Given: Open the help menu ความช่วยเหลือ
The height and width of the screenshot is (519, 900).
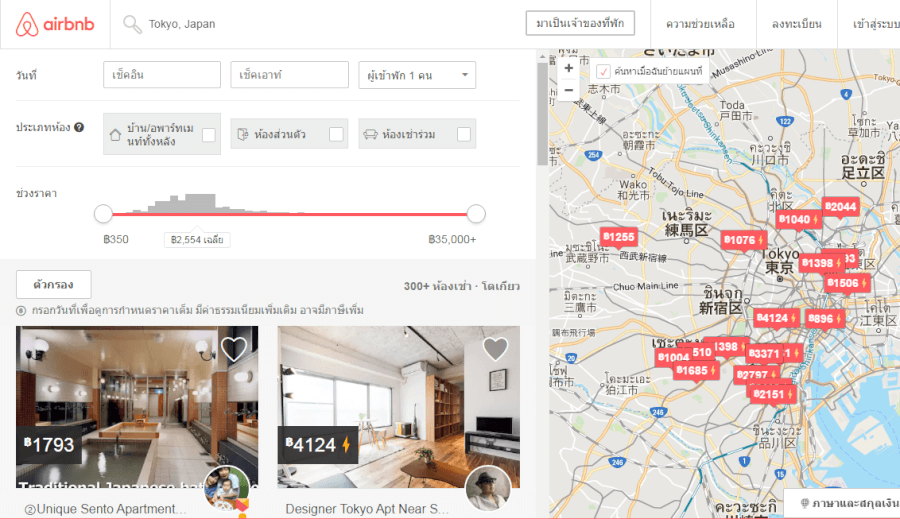Looking at the screenshot, I should (x=700, y=24).
